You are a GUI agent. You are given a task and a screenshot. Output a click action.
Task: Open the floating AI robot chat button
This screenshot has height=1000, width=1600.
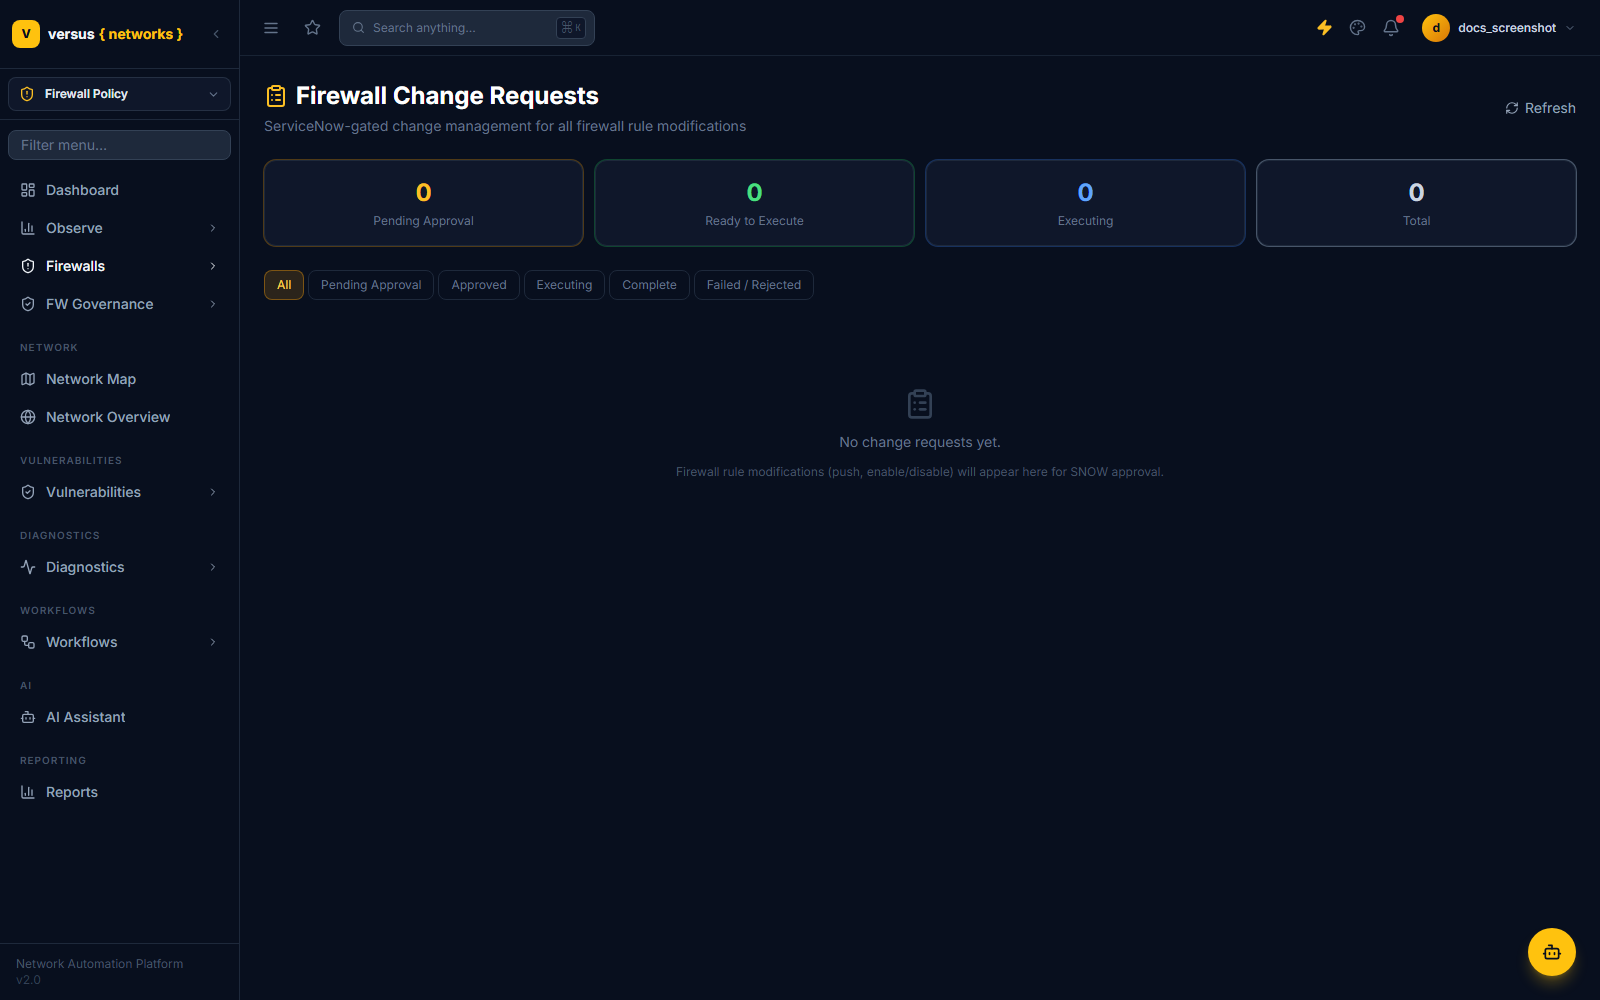[x=1552, y=952]
